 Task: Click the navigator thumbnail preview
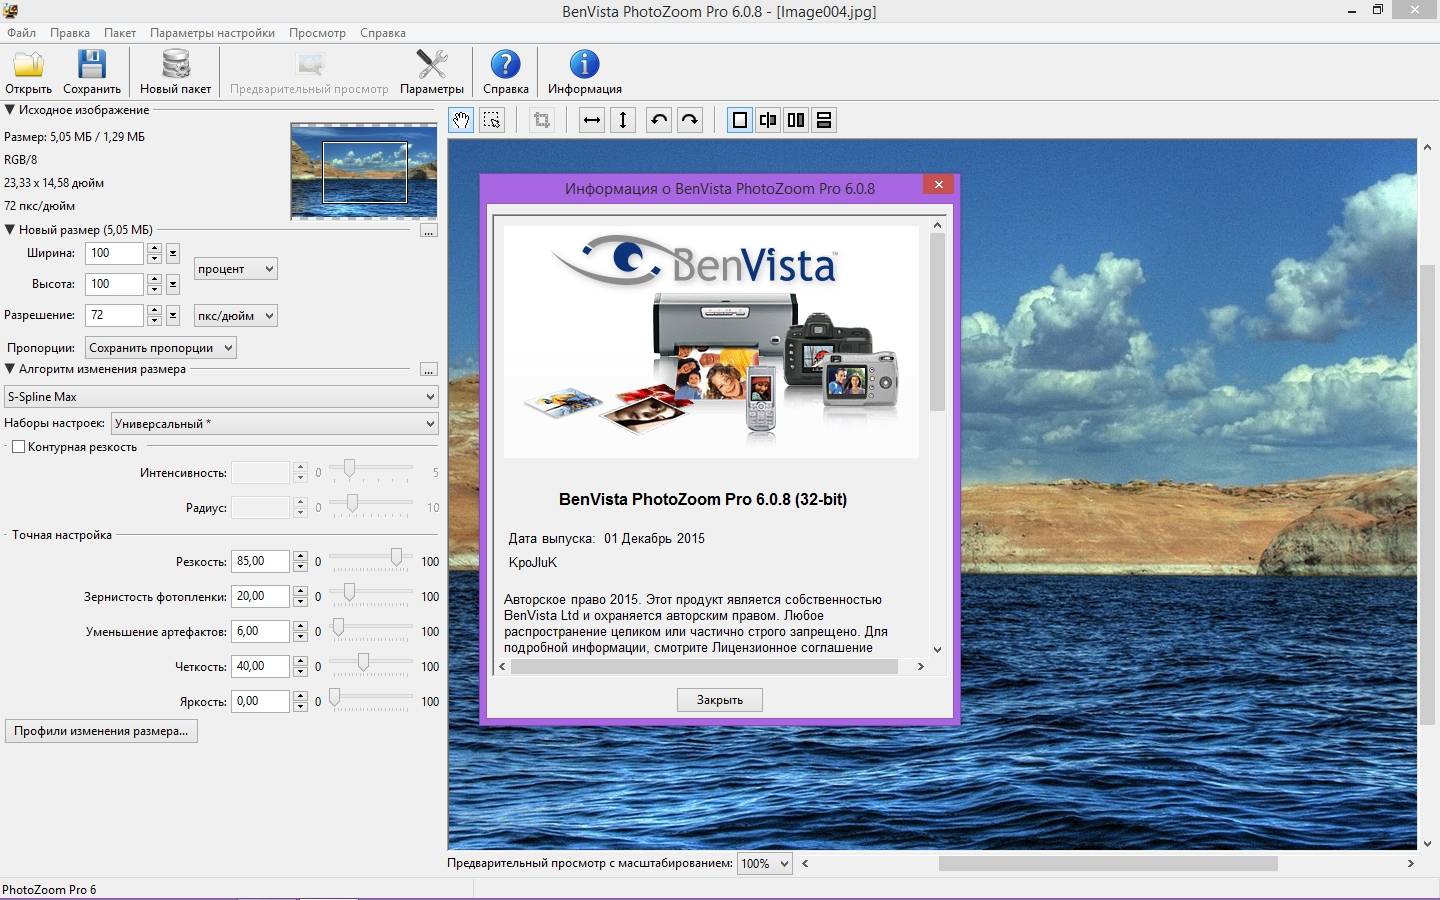pyautogui.click(x=364, y=171)
